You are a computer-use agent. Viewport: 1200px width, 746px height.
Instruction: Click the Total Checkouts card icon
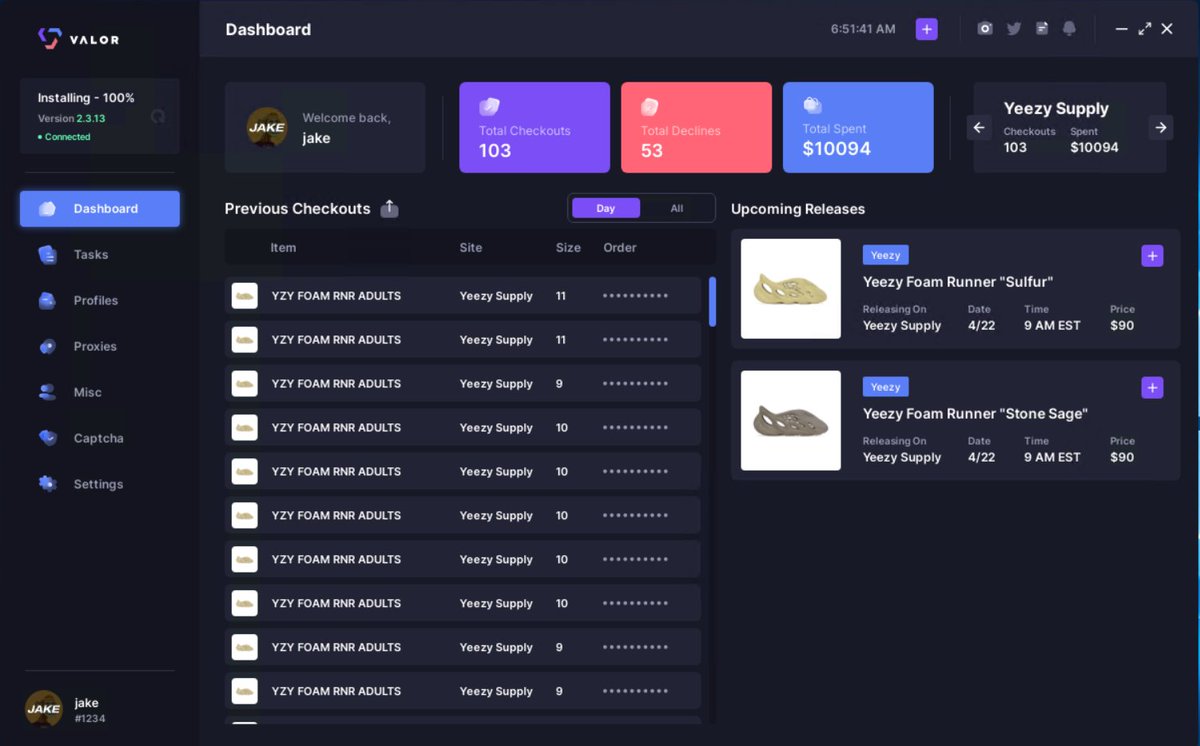coord(489,107)
